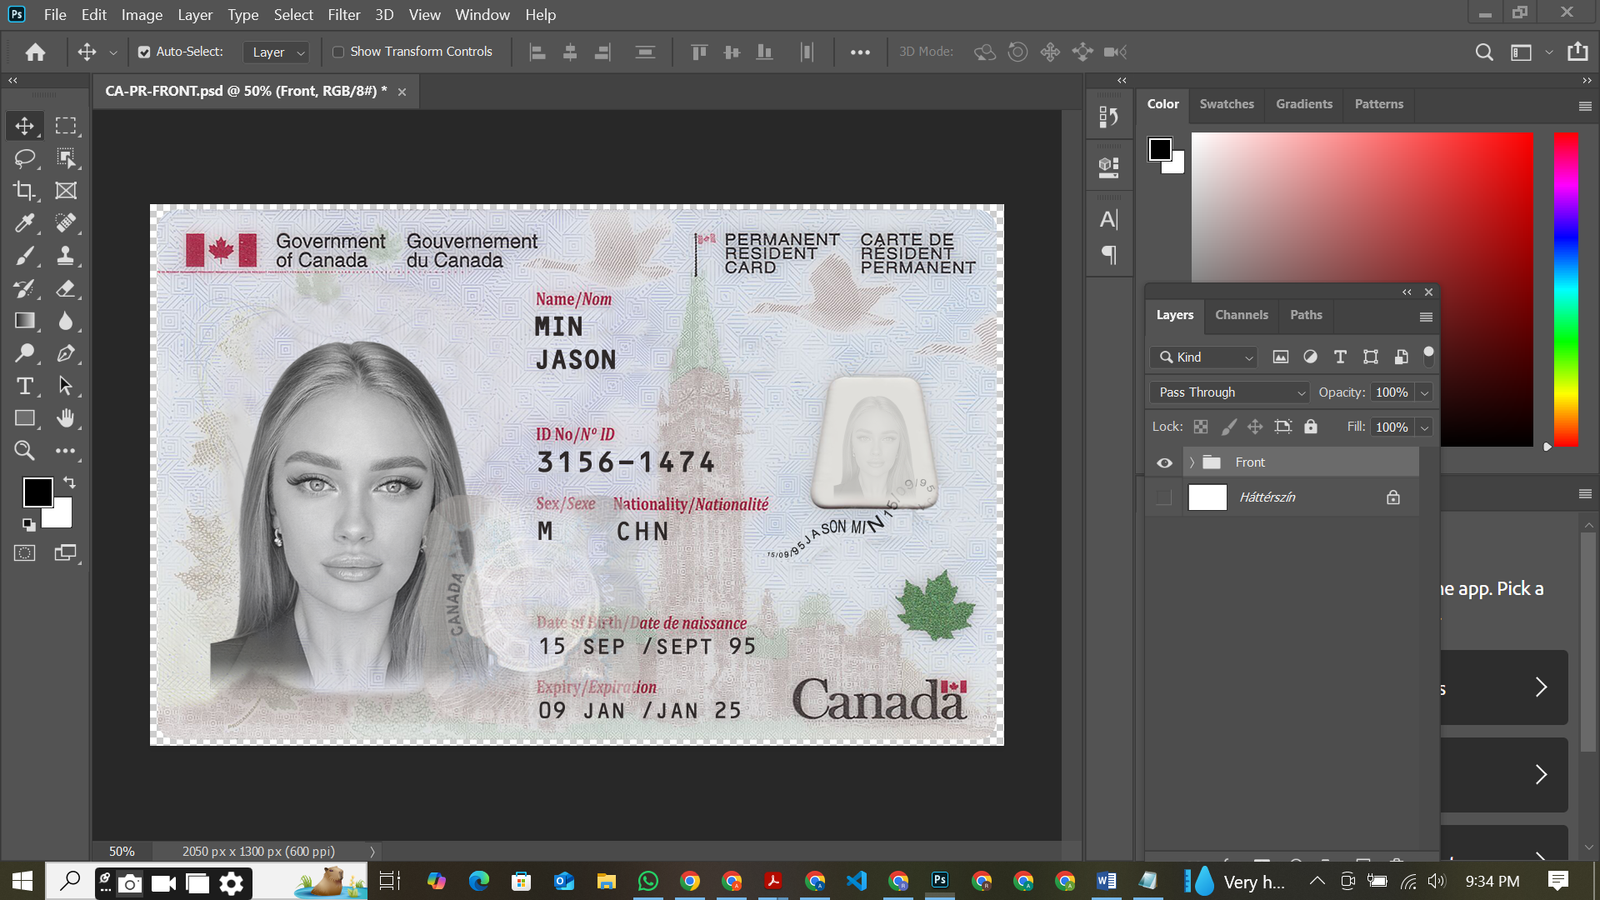This screenshot has height=900, width=1600.
Task: Select the Frame tool
Action: (66, 190)
